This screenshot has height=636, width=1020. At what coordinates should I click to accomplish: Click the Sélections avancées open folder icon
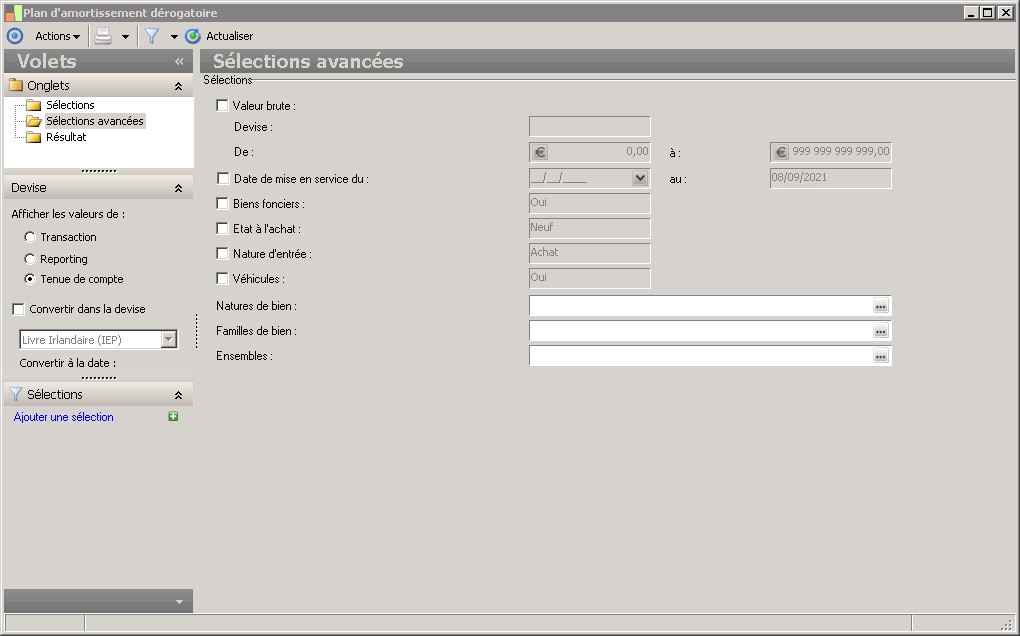click(x=33, y=121)
